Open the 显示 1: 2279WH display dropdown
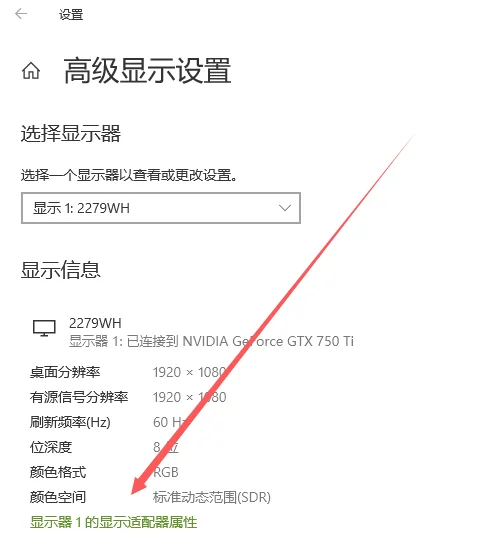 [161, 208]
